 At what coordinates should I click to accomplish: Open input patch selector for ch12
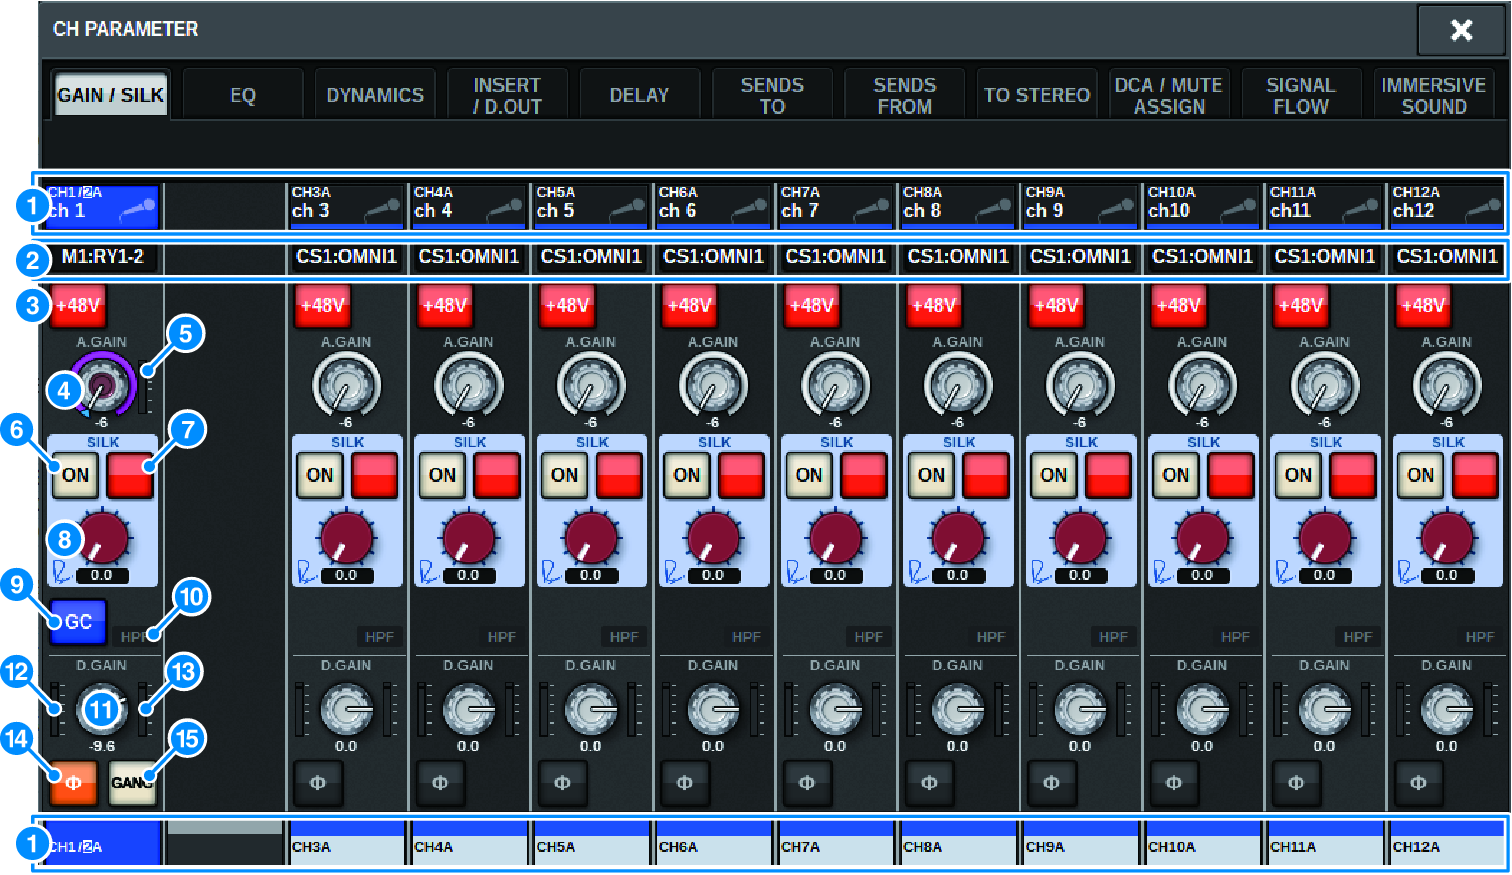pyautogui.click(x=1446, y=257)
